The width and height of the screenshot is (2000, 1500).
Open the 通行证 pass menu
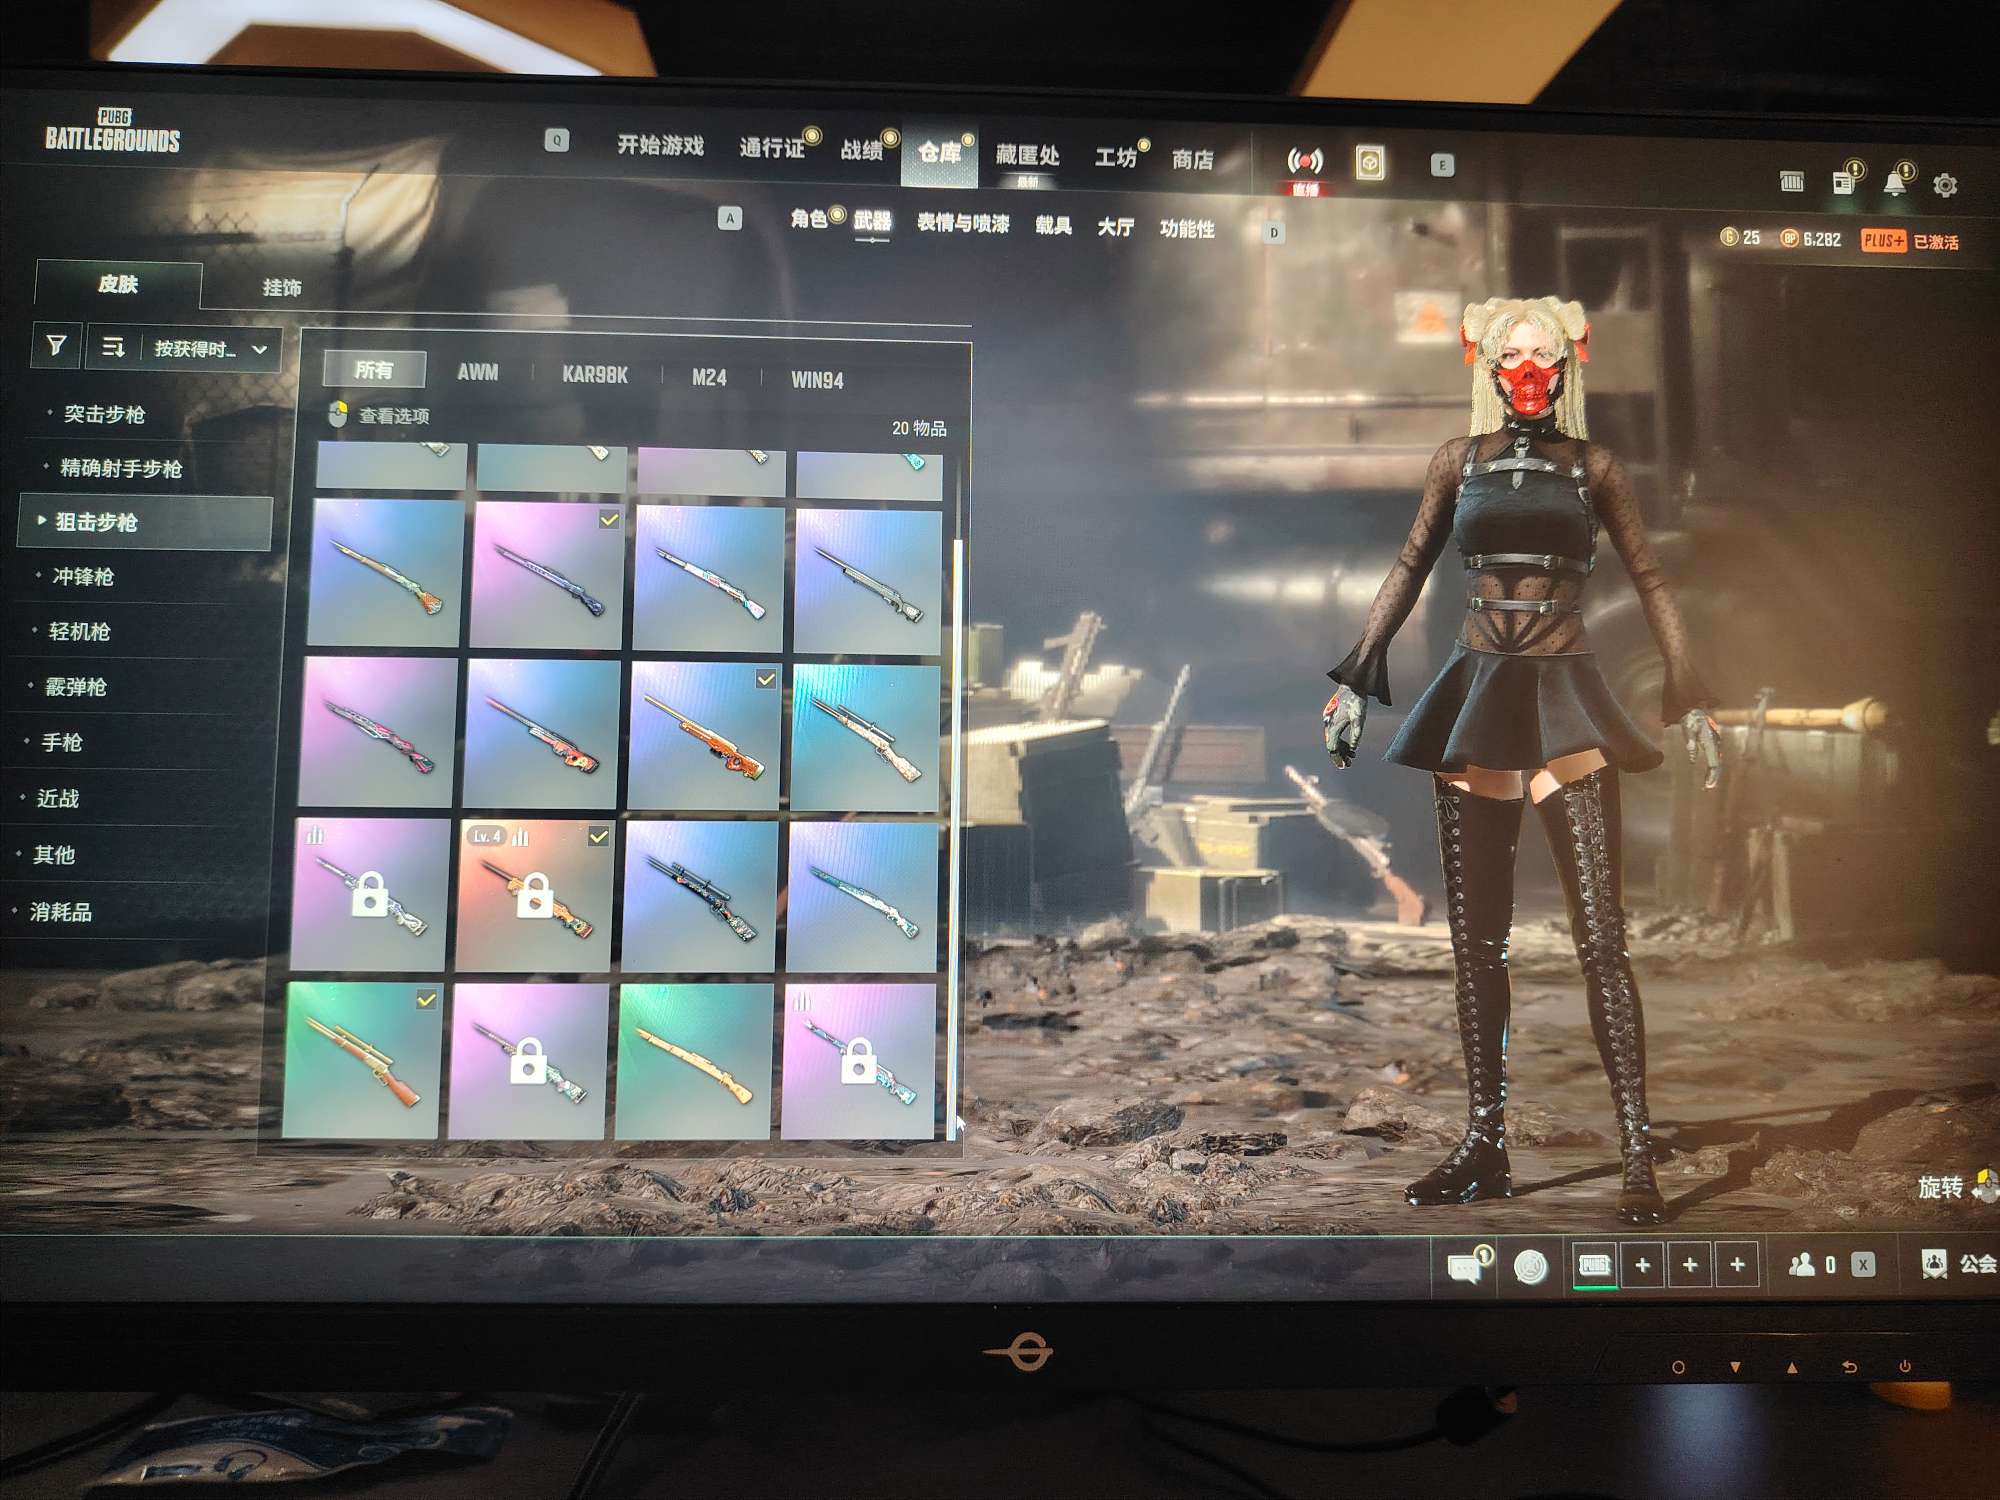[x=772, y=148]
